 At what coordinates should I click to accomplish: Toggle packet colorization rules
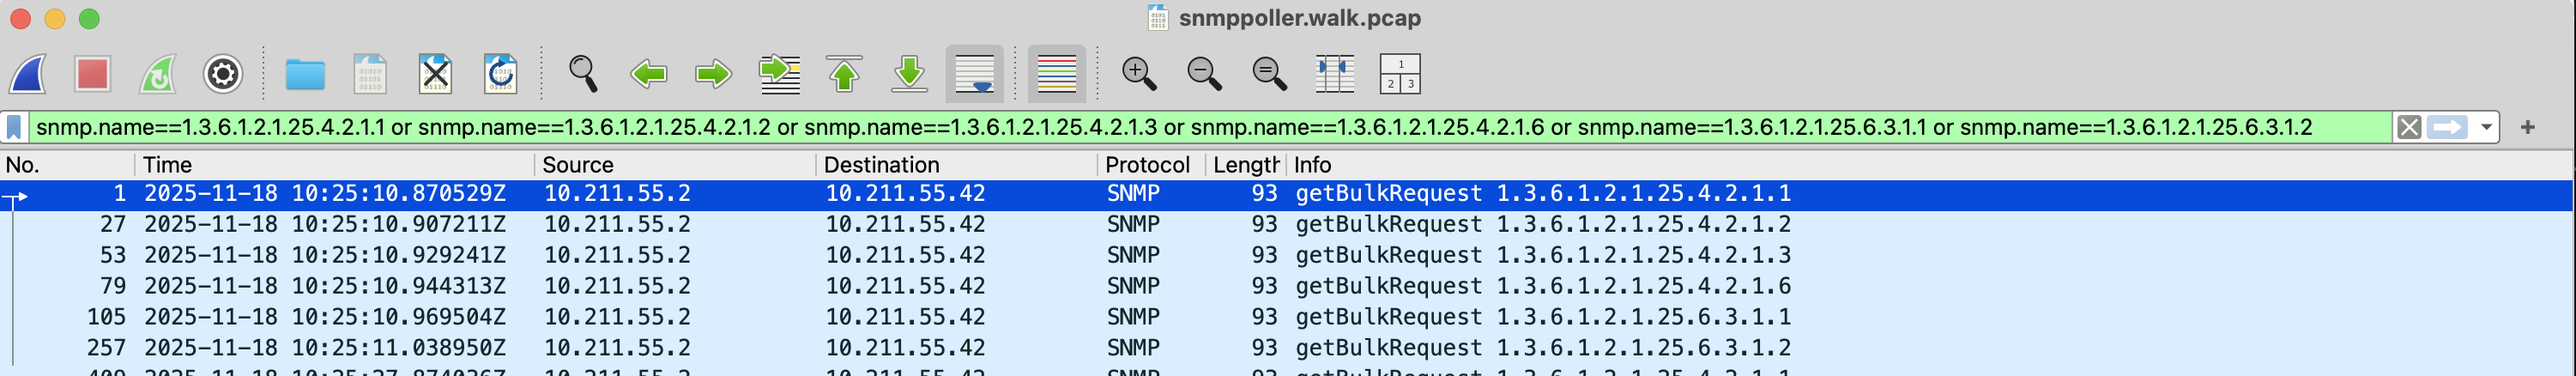tap(1056, 74)
